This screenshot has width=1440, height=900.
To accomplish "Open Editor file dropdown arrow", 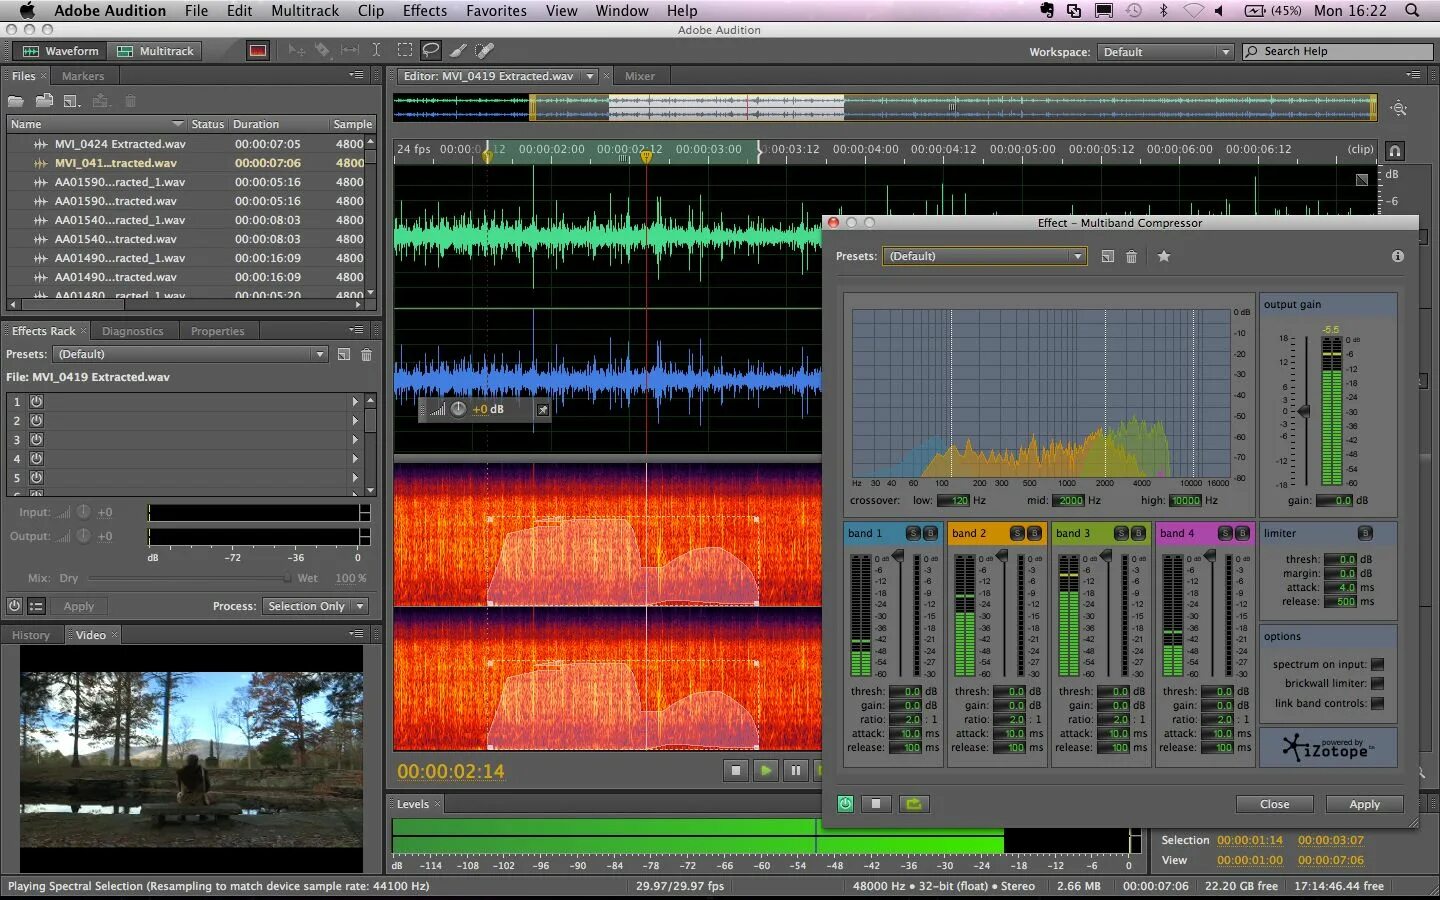I will [590, 76].
